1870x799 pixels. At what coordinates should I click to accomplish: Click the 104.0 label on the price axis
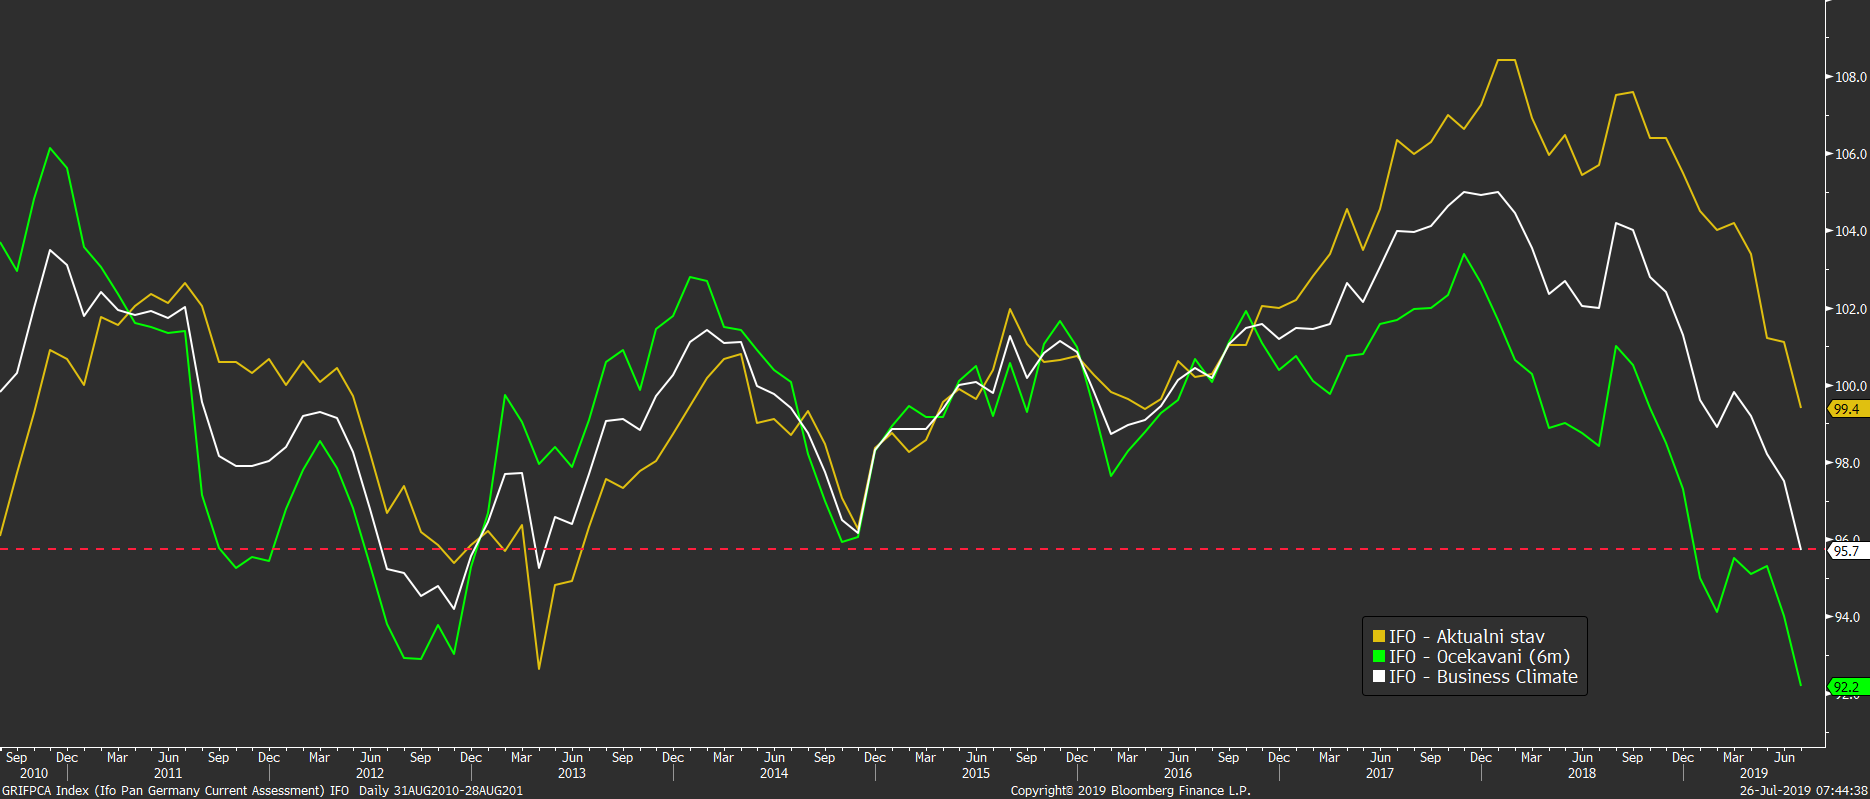click(x=1850, y=231)
